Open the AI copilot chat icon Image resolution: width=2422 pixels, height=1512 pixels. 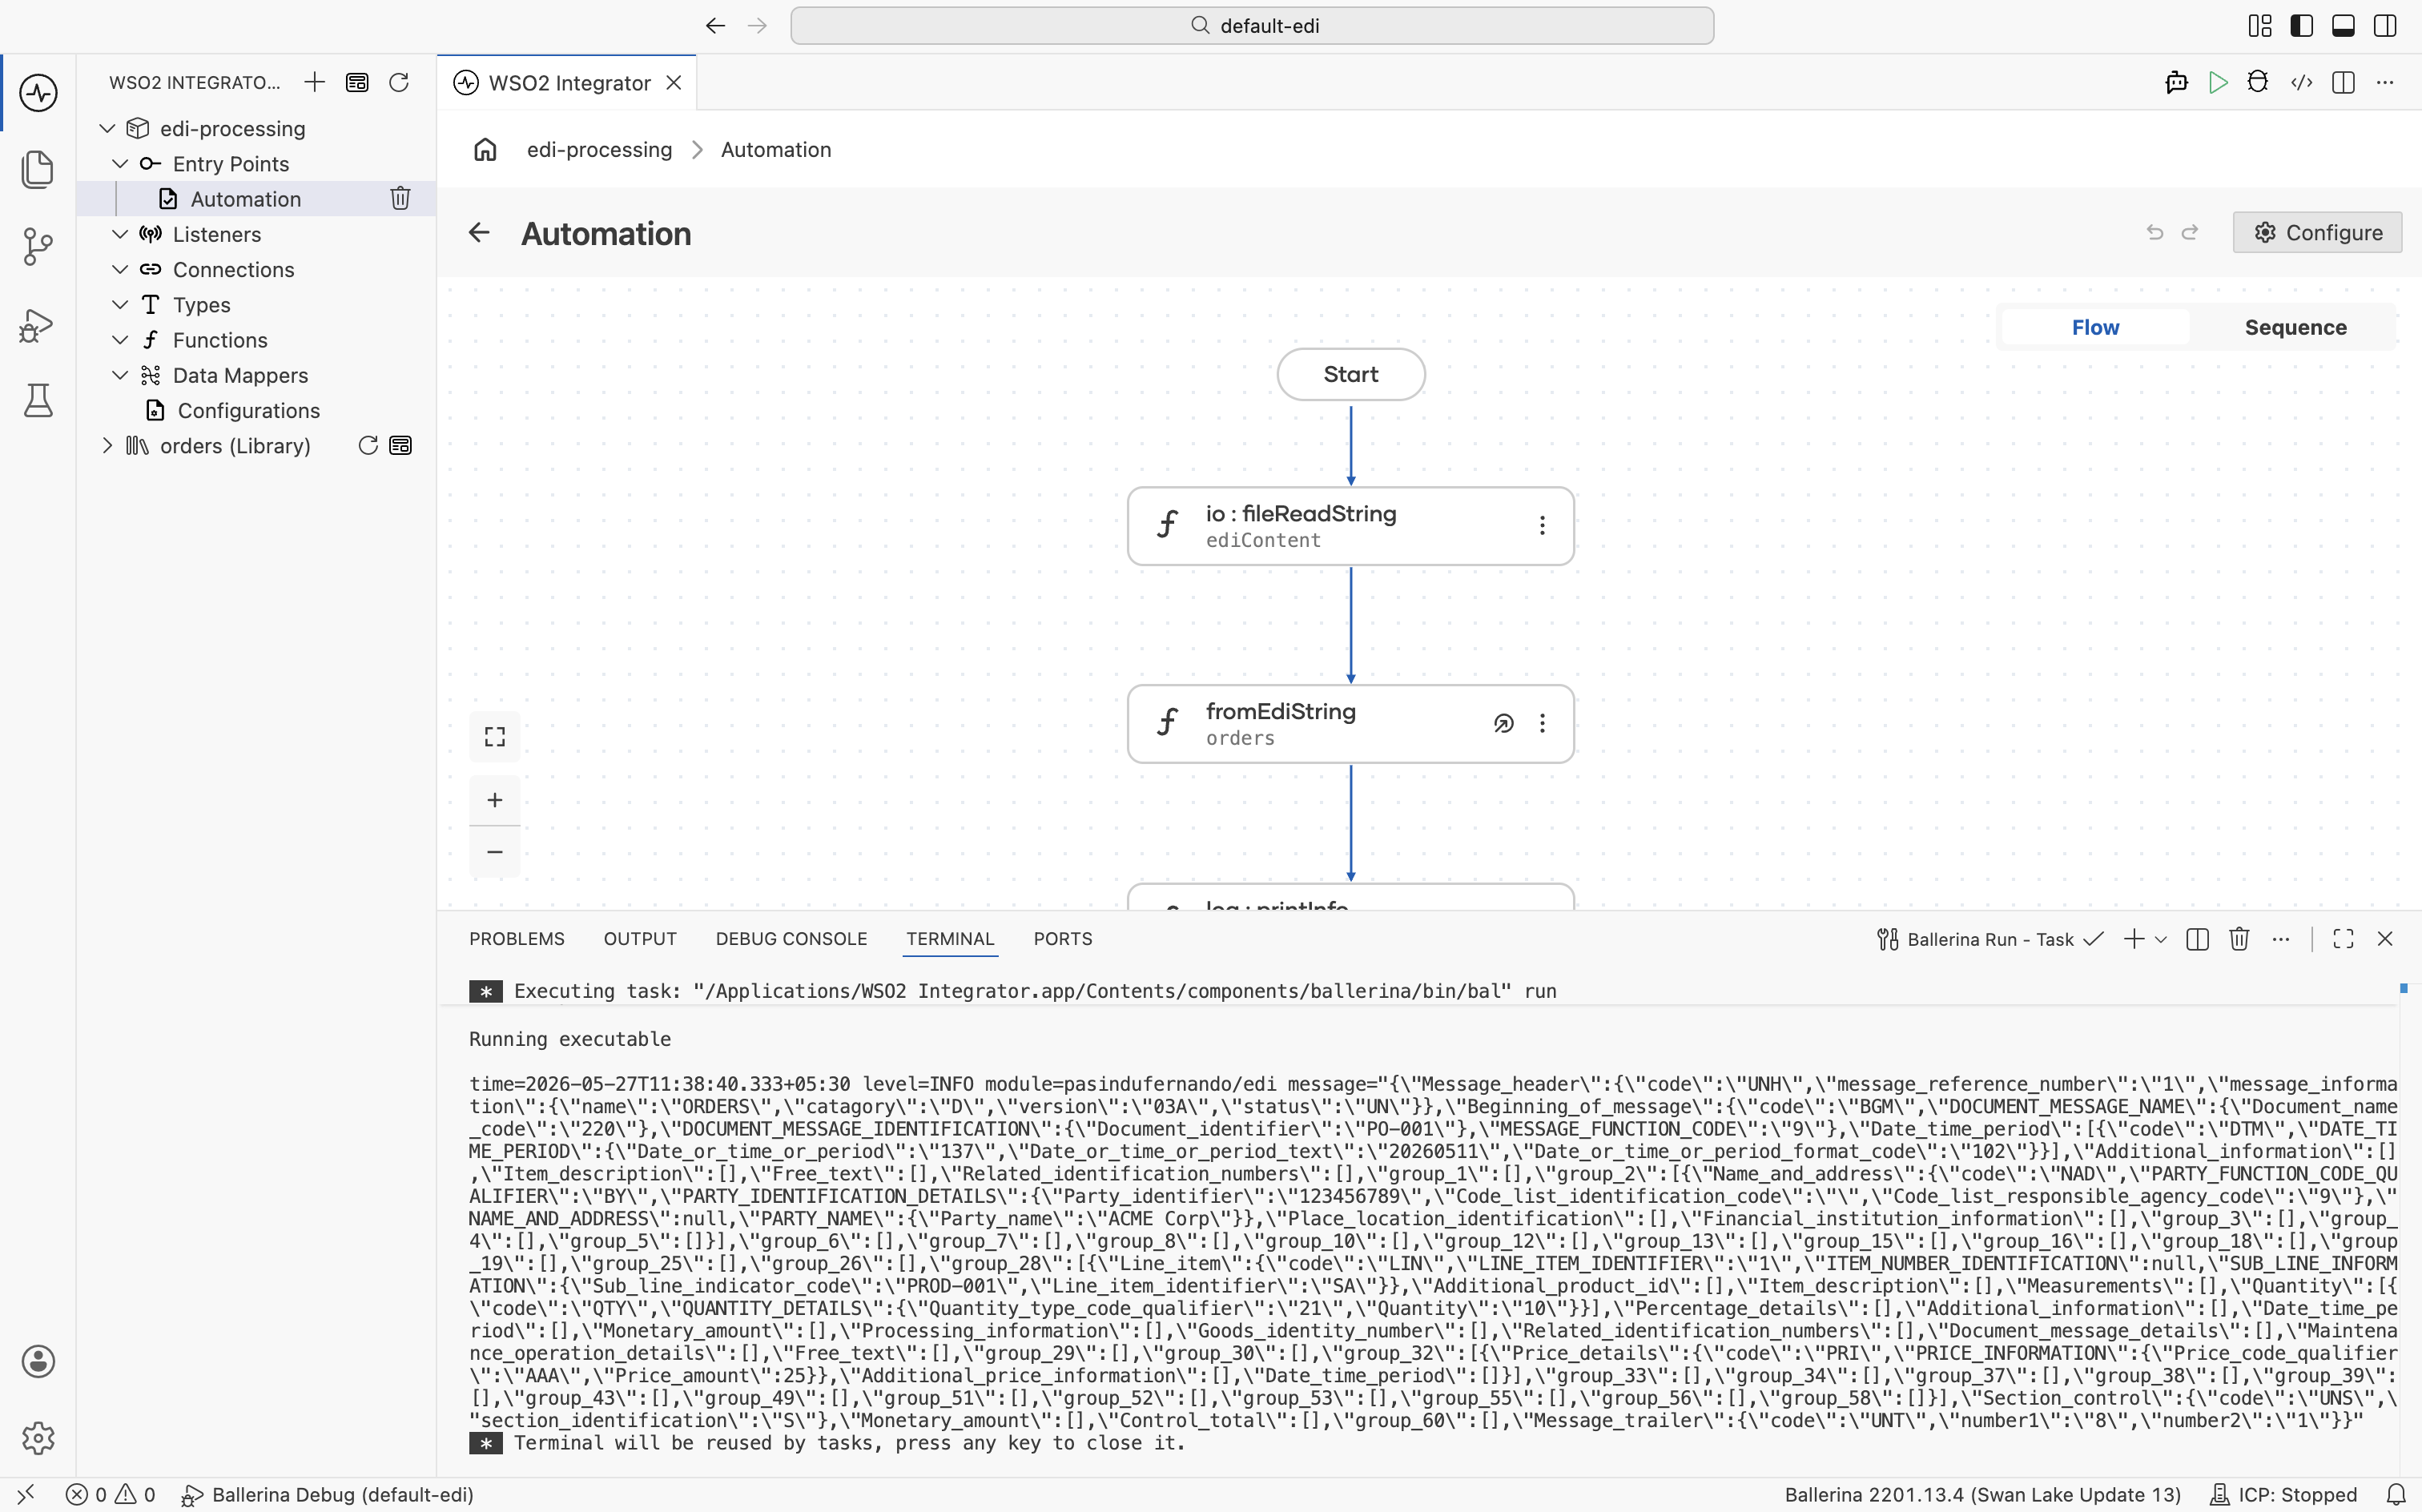pyautogui.click(x=2176, y=82)
